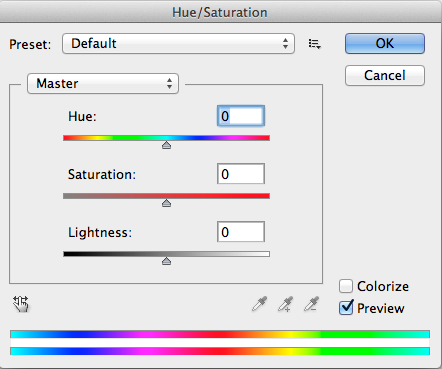
Task: Select the Subtract from Sample eyedropper
Action: 312,304
